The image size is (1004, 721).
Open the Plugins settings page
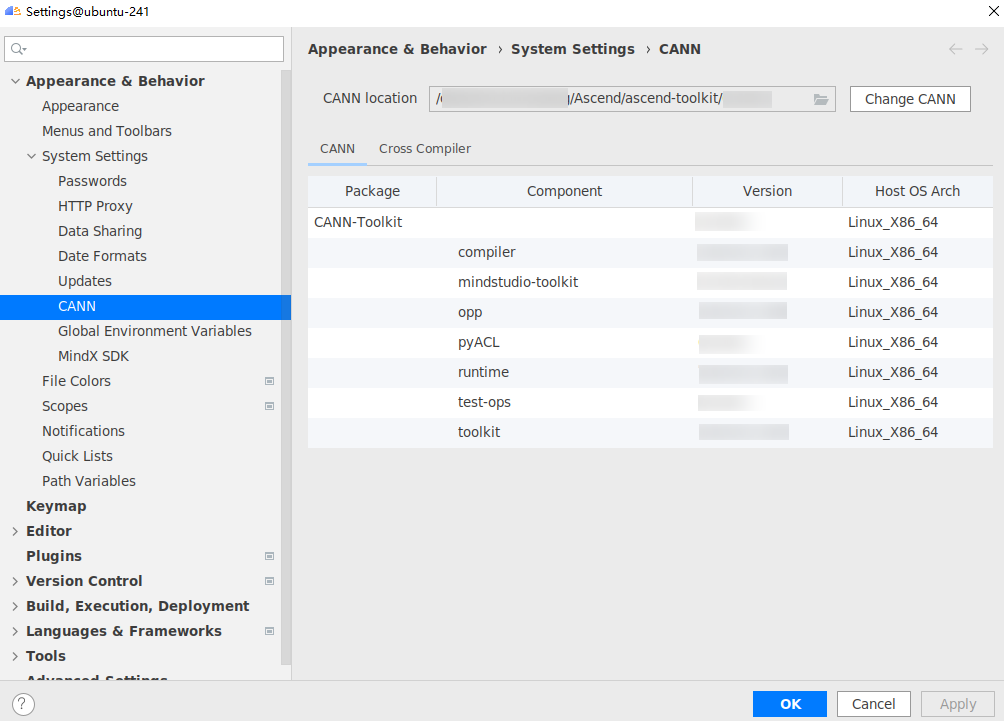tap(54, 556)
